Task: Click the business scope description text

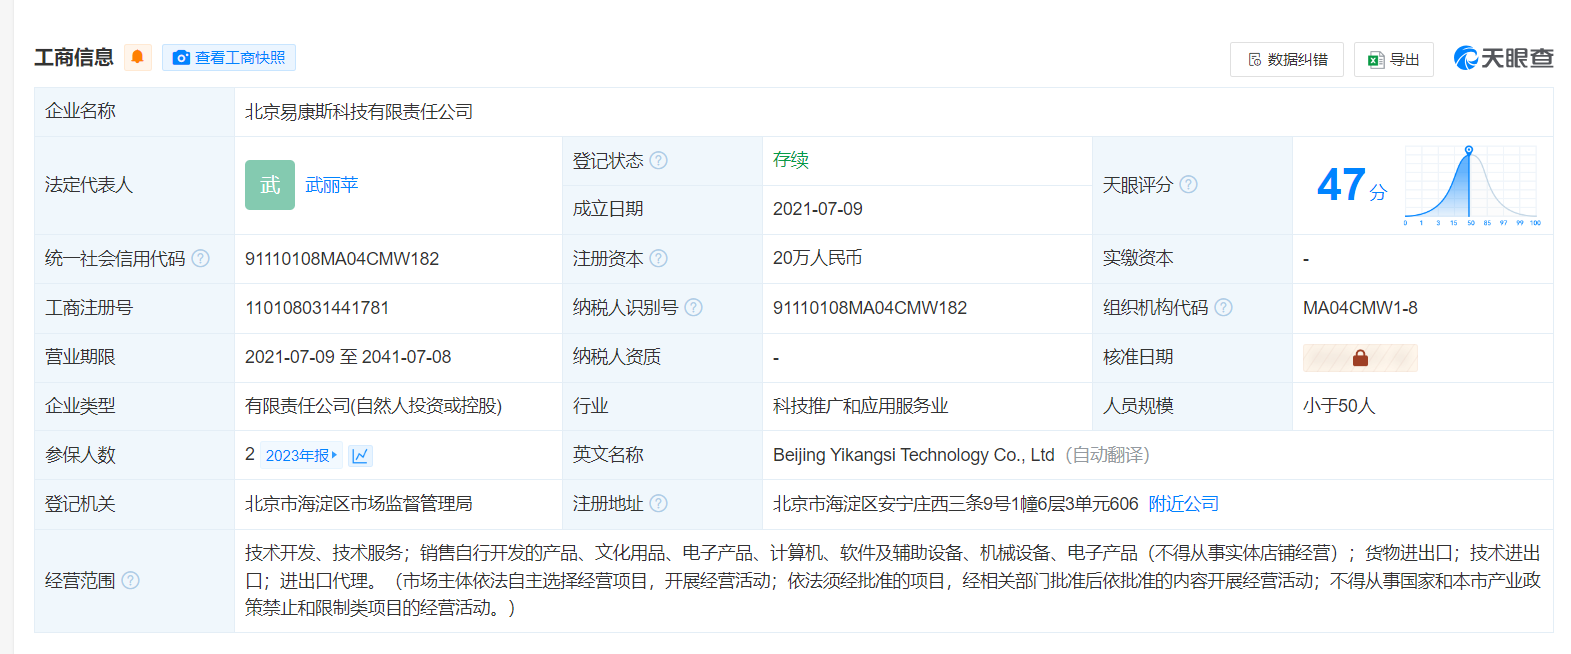Action: (x=893, y=580)
